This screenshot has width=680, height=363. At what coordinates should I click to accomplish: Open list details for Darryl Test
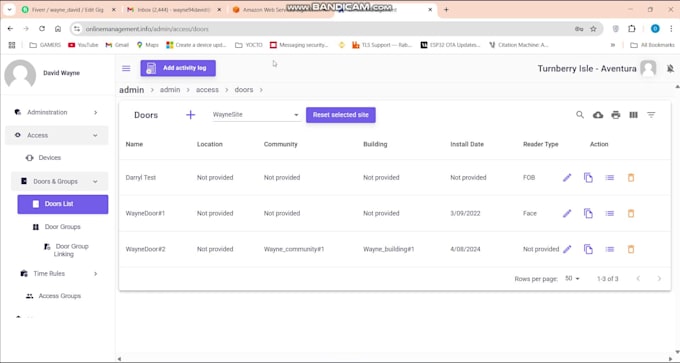click(x=610, y=177)
